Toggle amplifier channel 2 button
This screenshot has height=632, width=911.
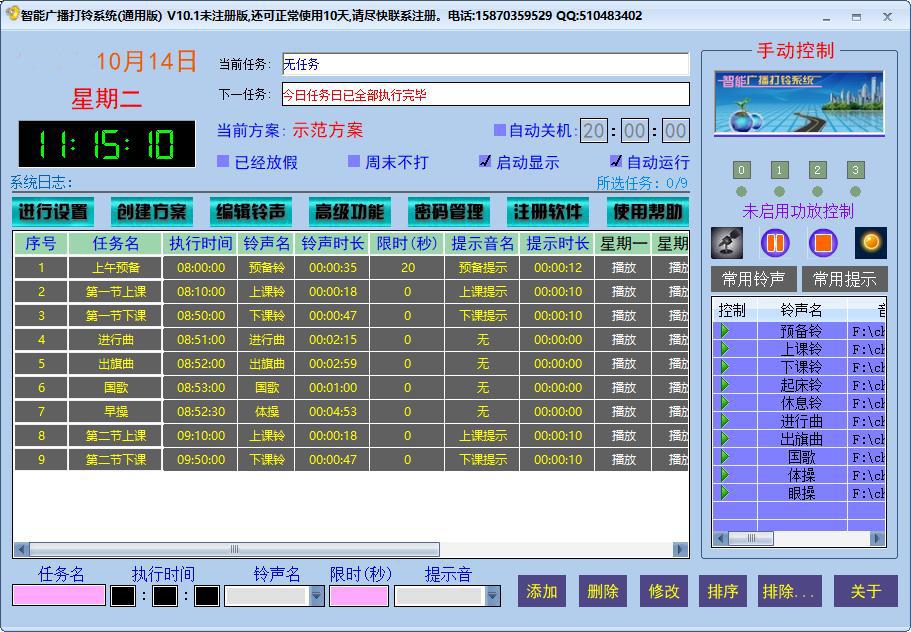817,170
